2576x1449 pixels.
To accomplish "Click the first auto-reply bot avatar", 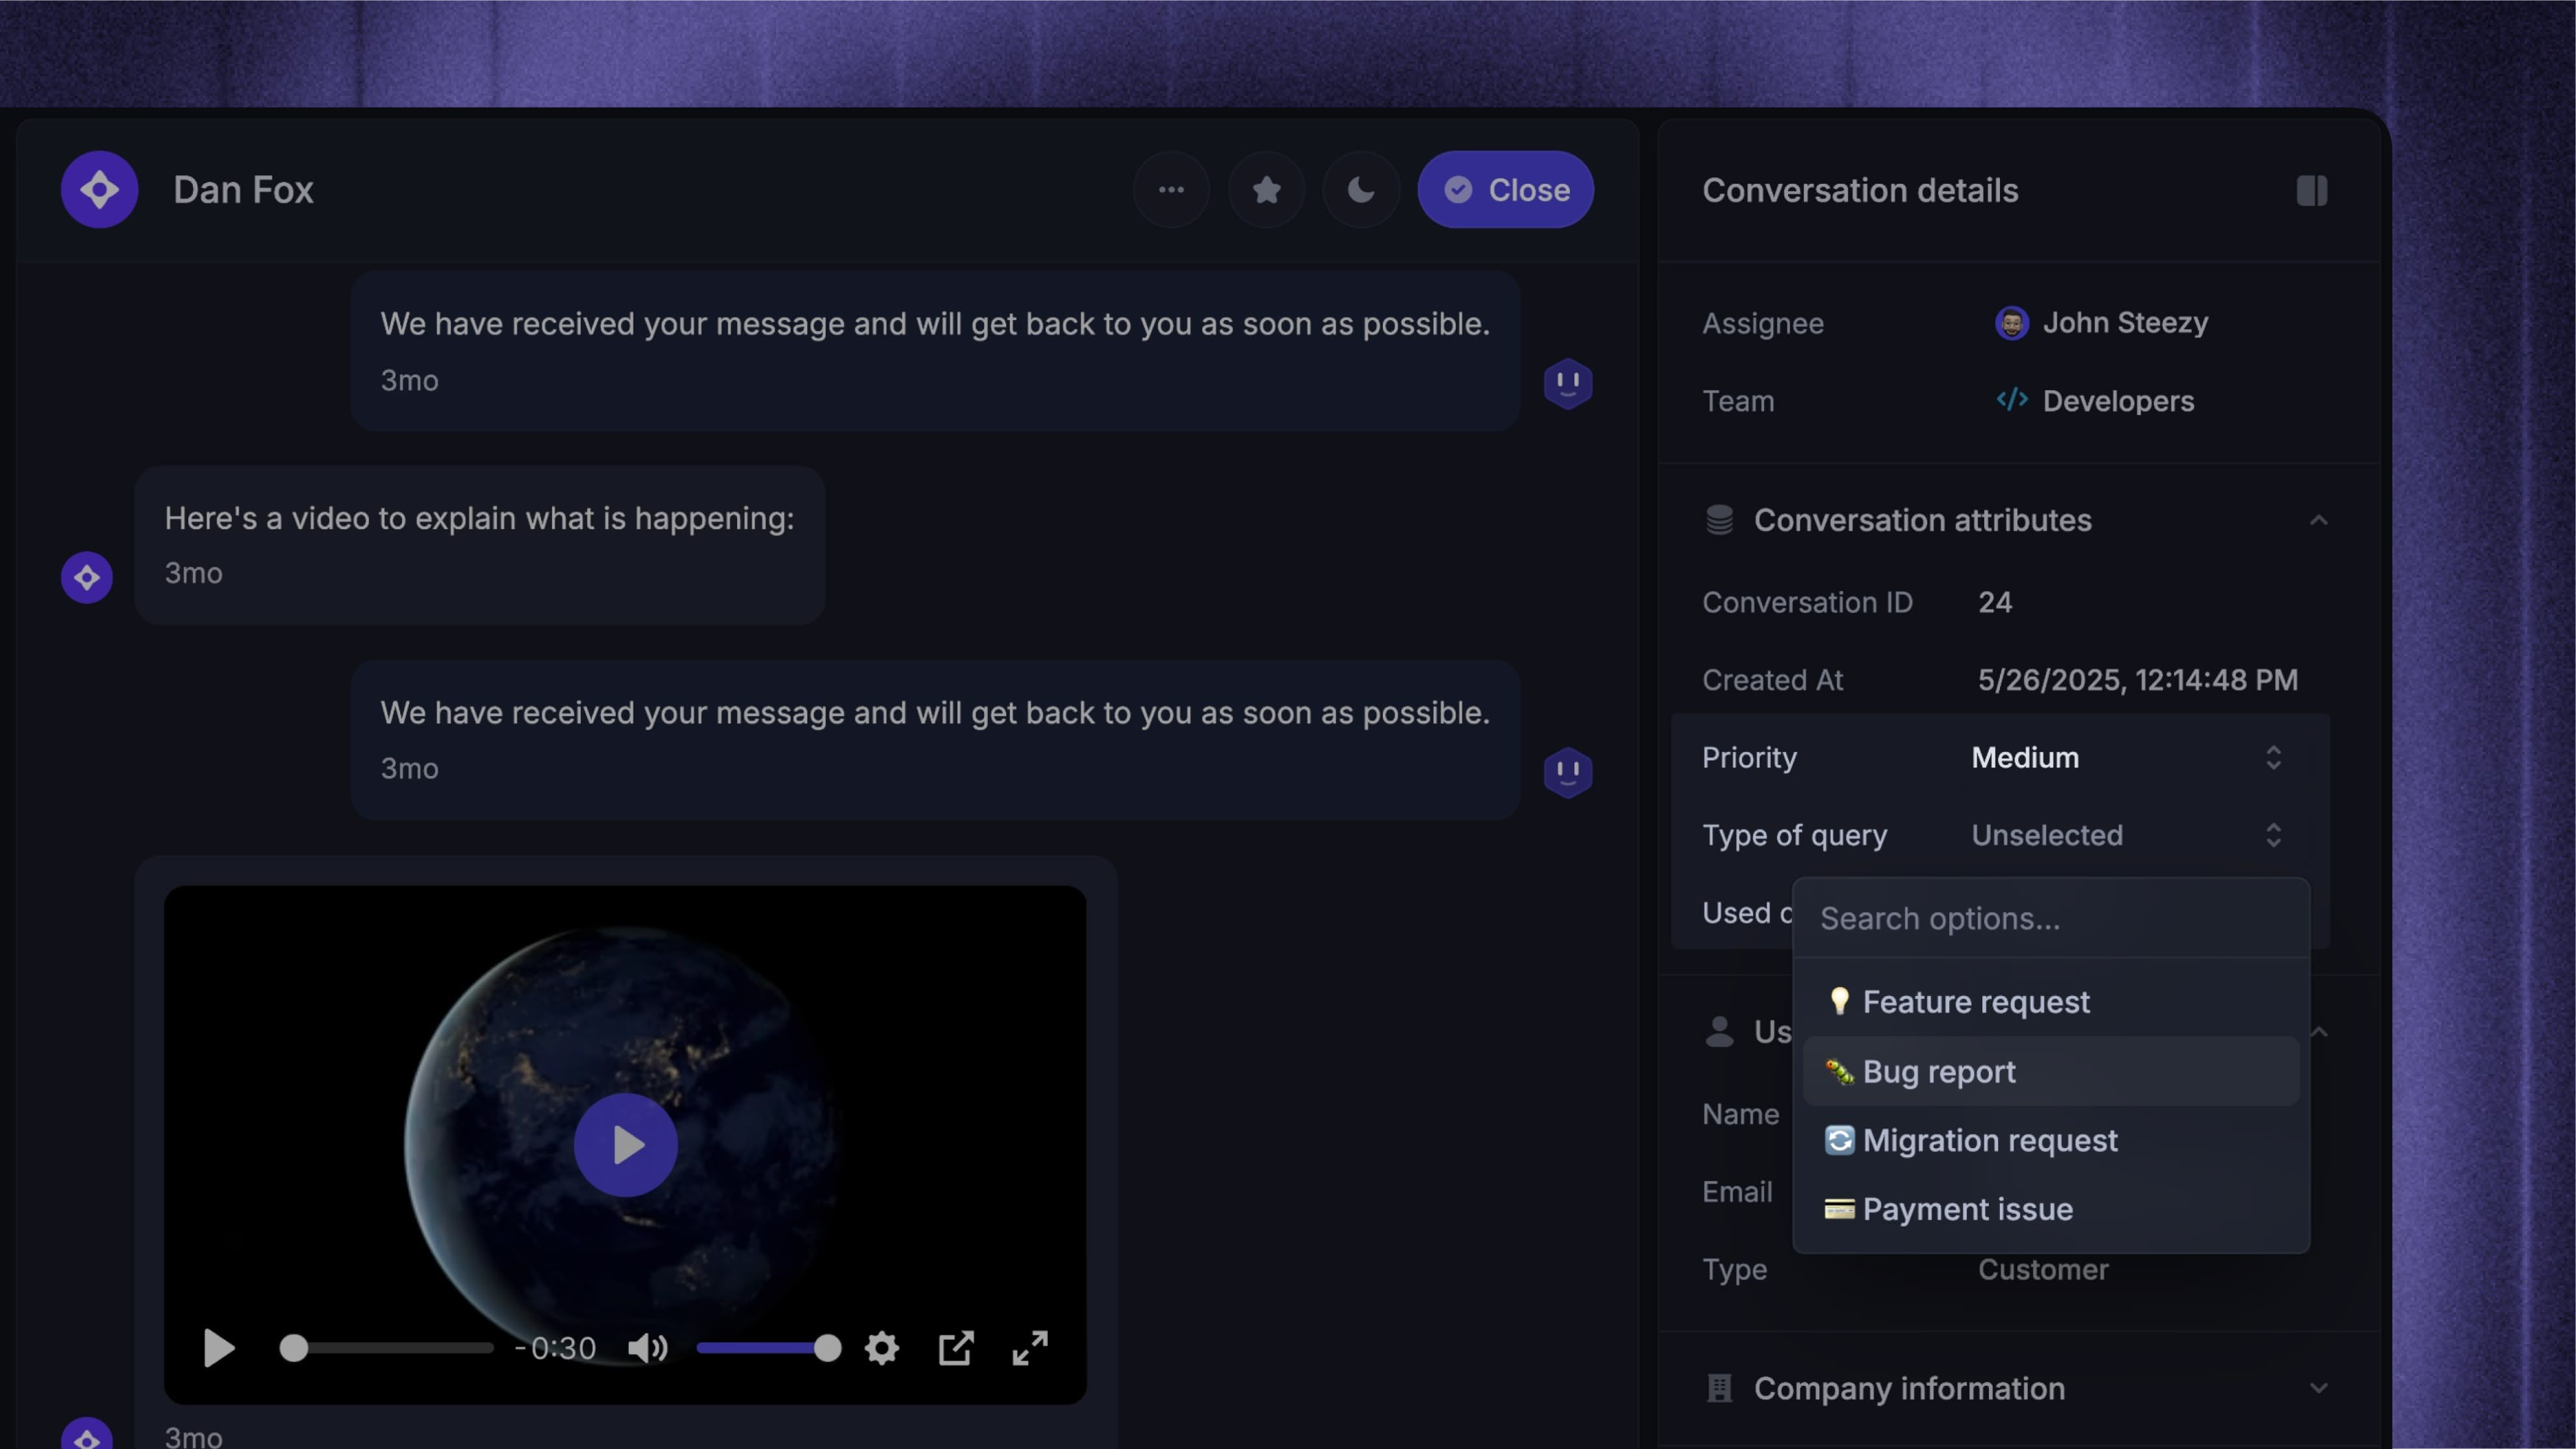I will click(1567, 383).
